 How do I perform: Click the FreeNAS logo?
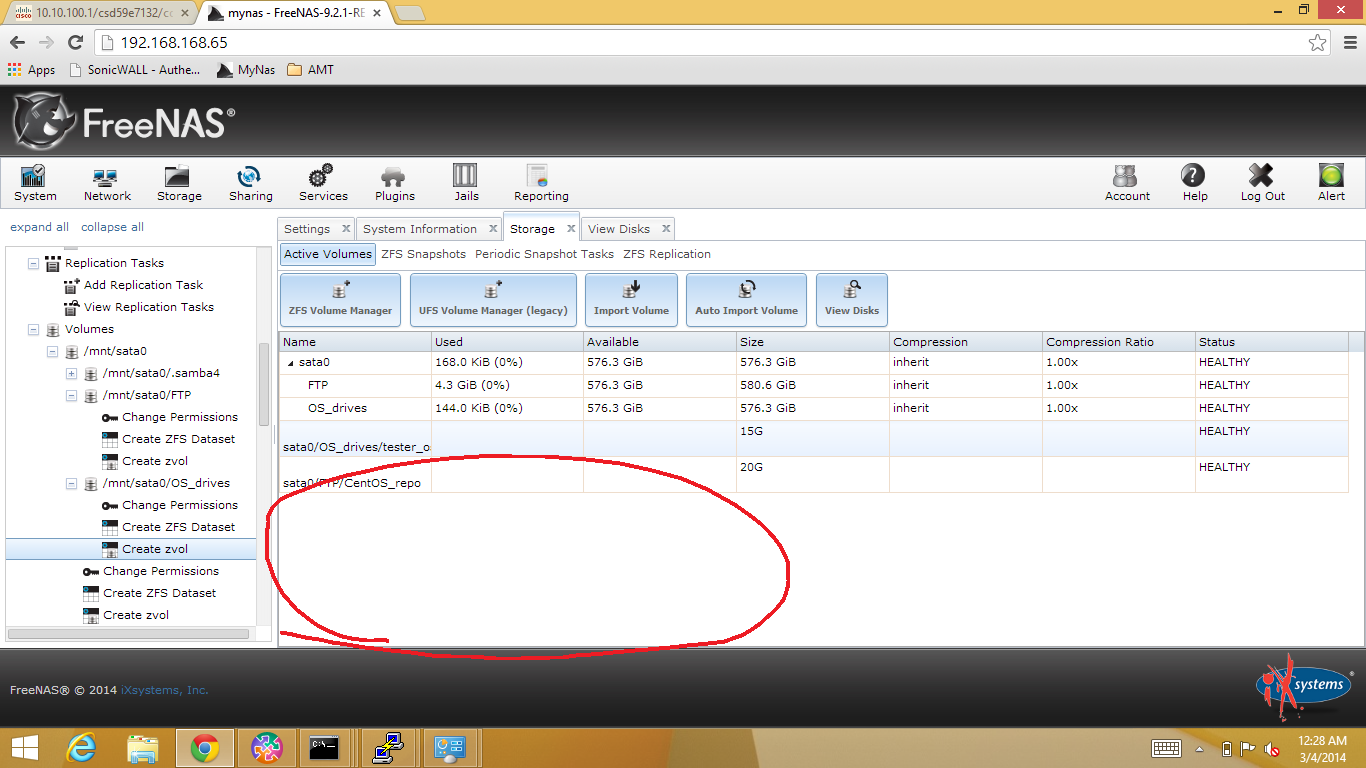pos(124,121)
